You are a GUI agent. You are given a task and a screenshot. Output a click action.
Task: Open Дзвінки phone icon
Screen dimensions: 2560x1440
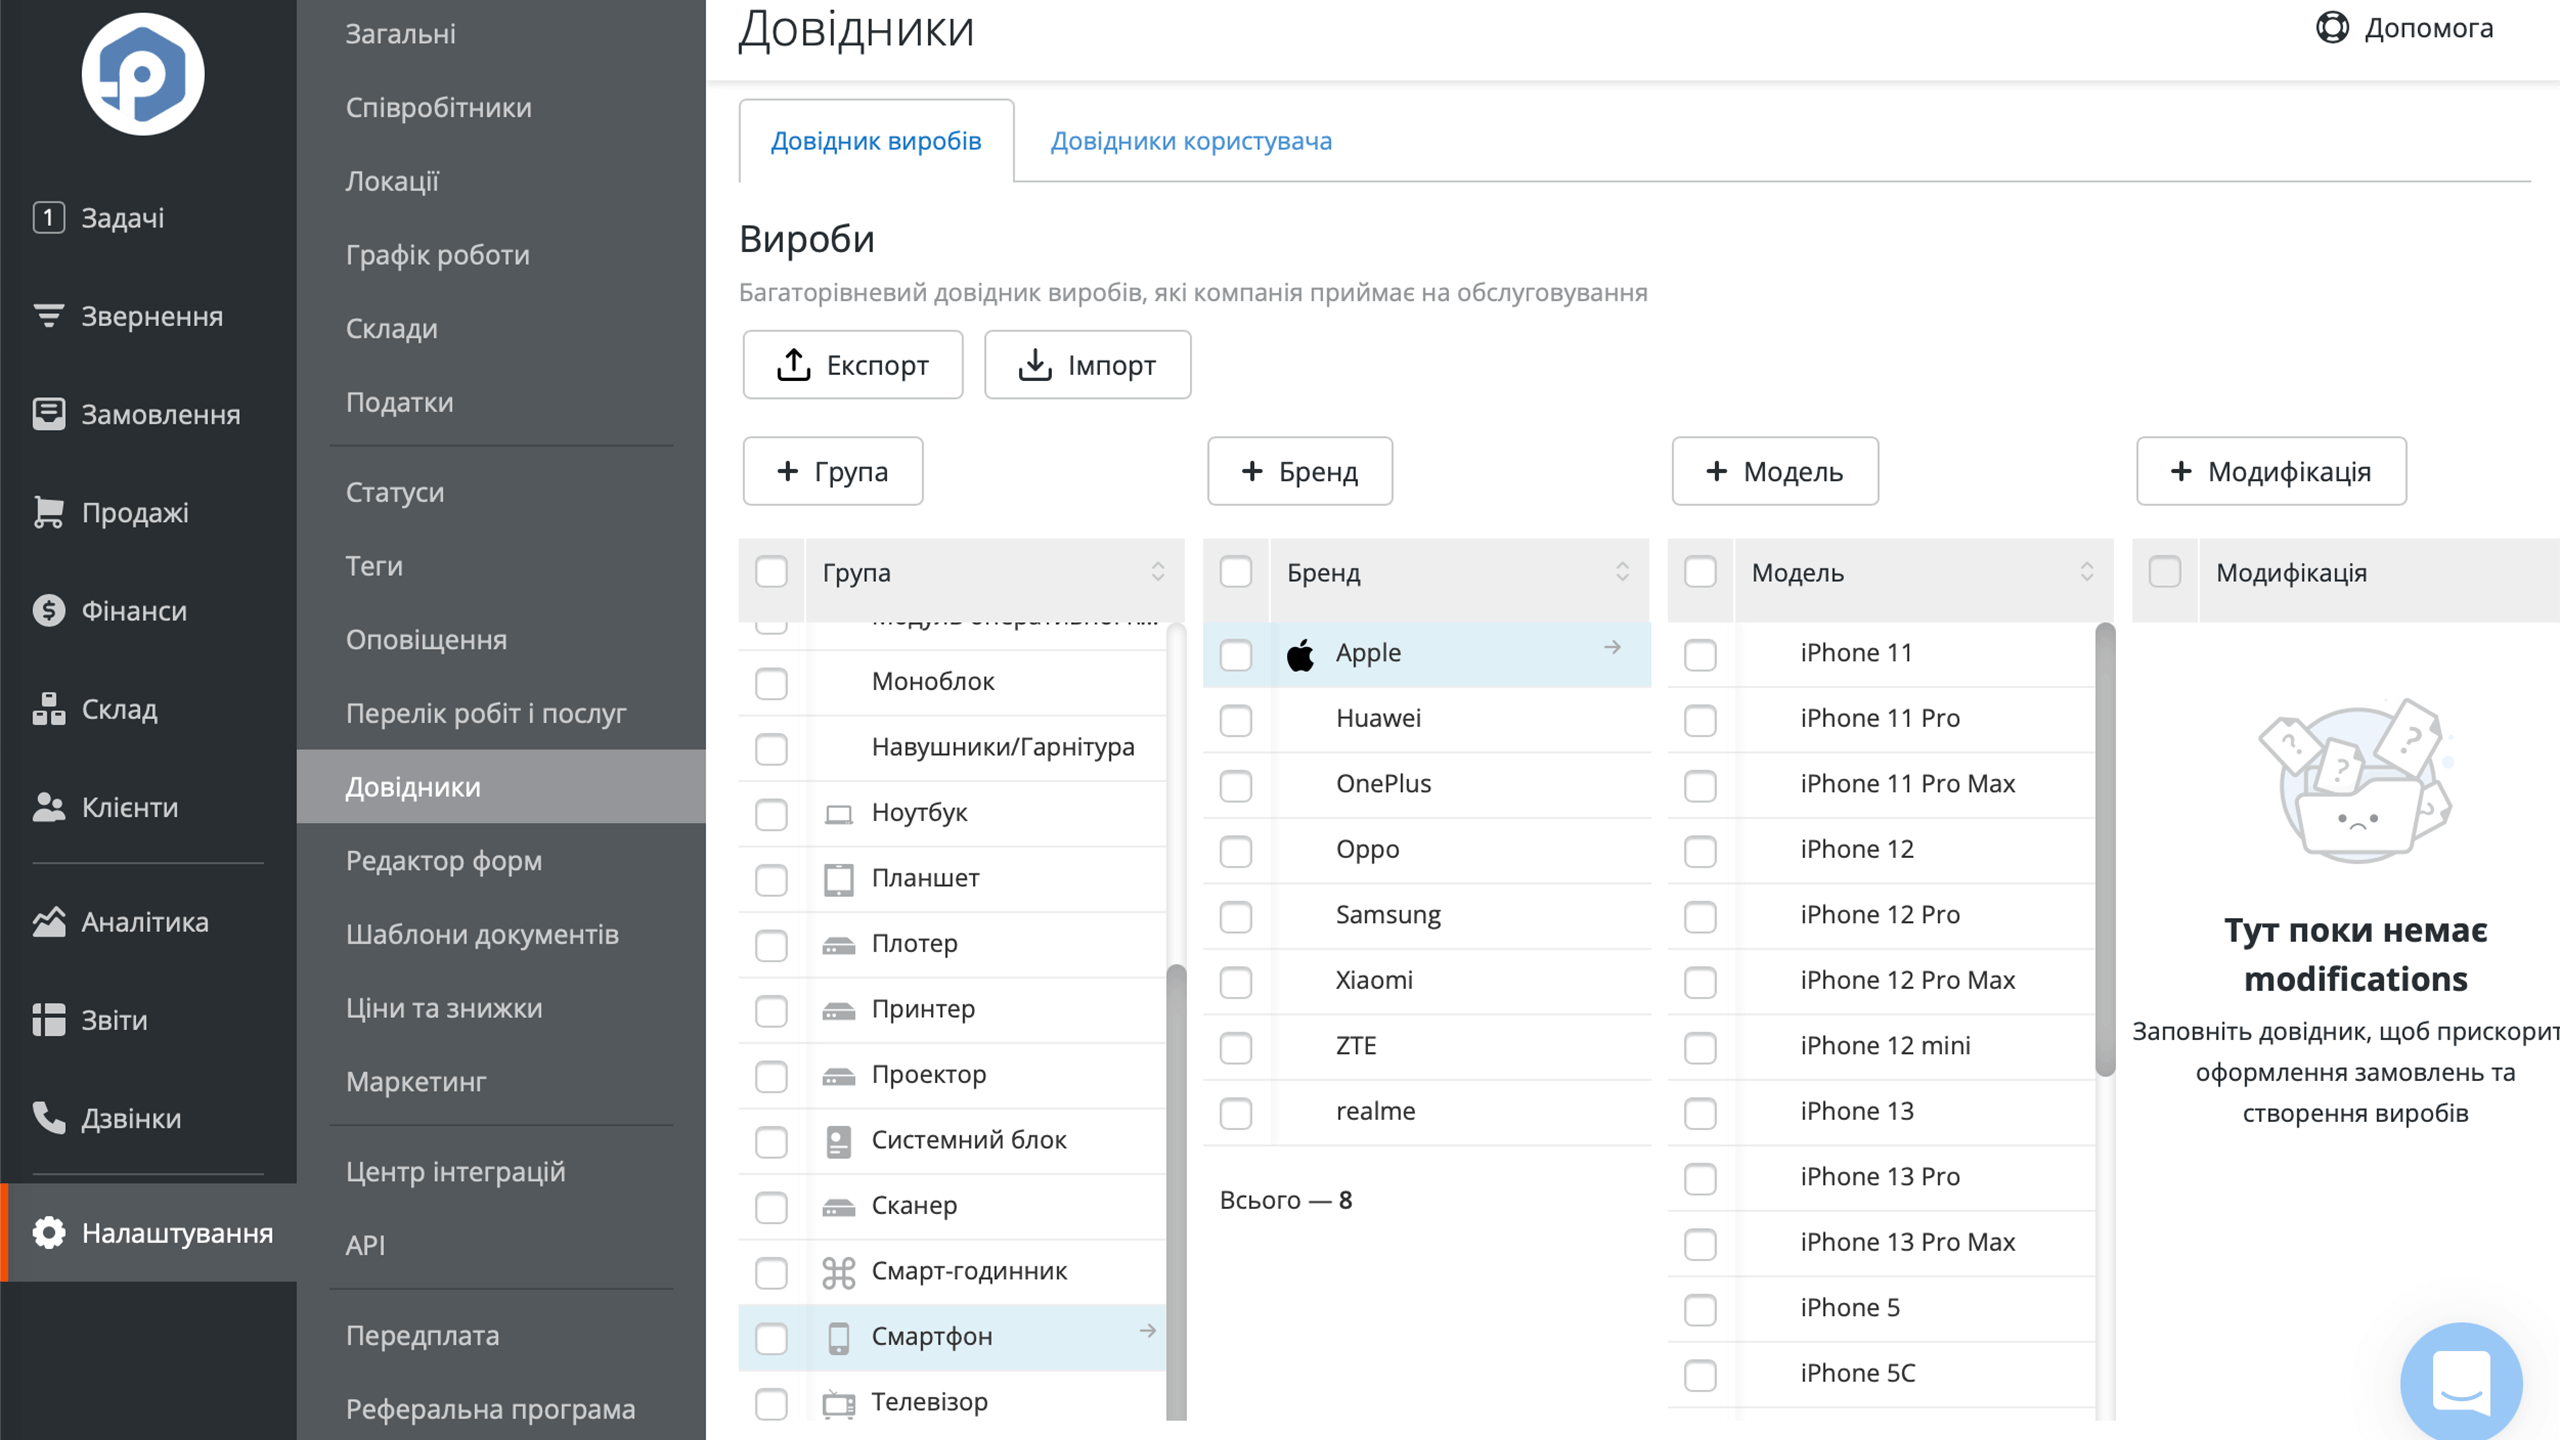[x=48, y=1118]
